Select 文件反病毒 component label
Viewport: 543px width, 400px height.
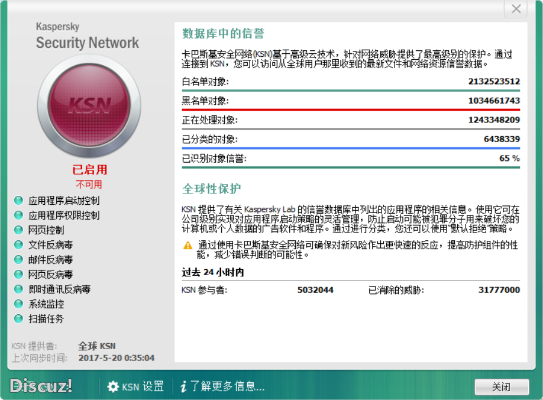pyautogui.click(x=51, y=245)
